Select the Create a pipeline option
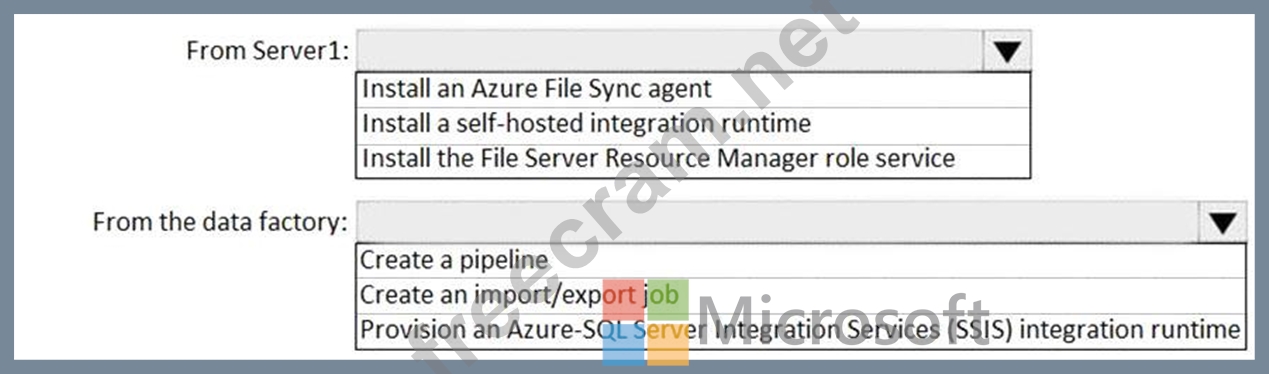 (x=800, y=260)
